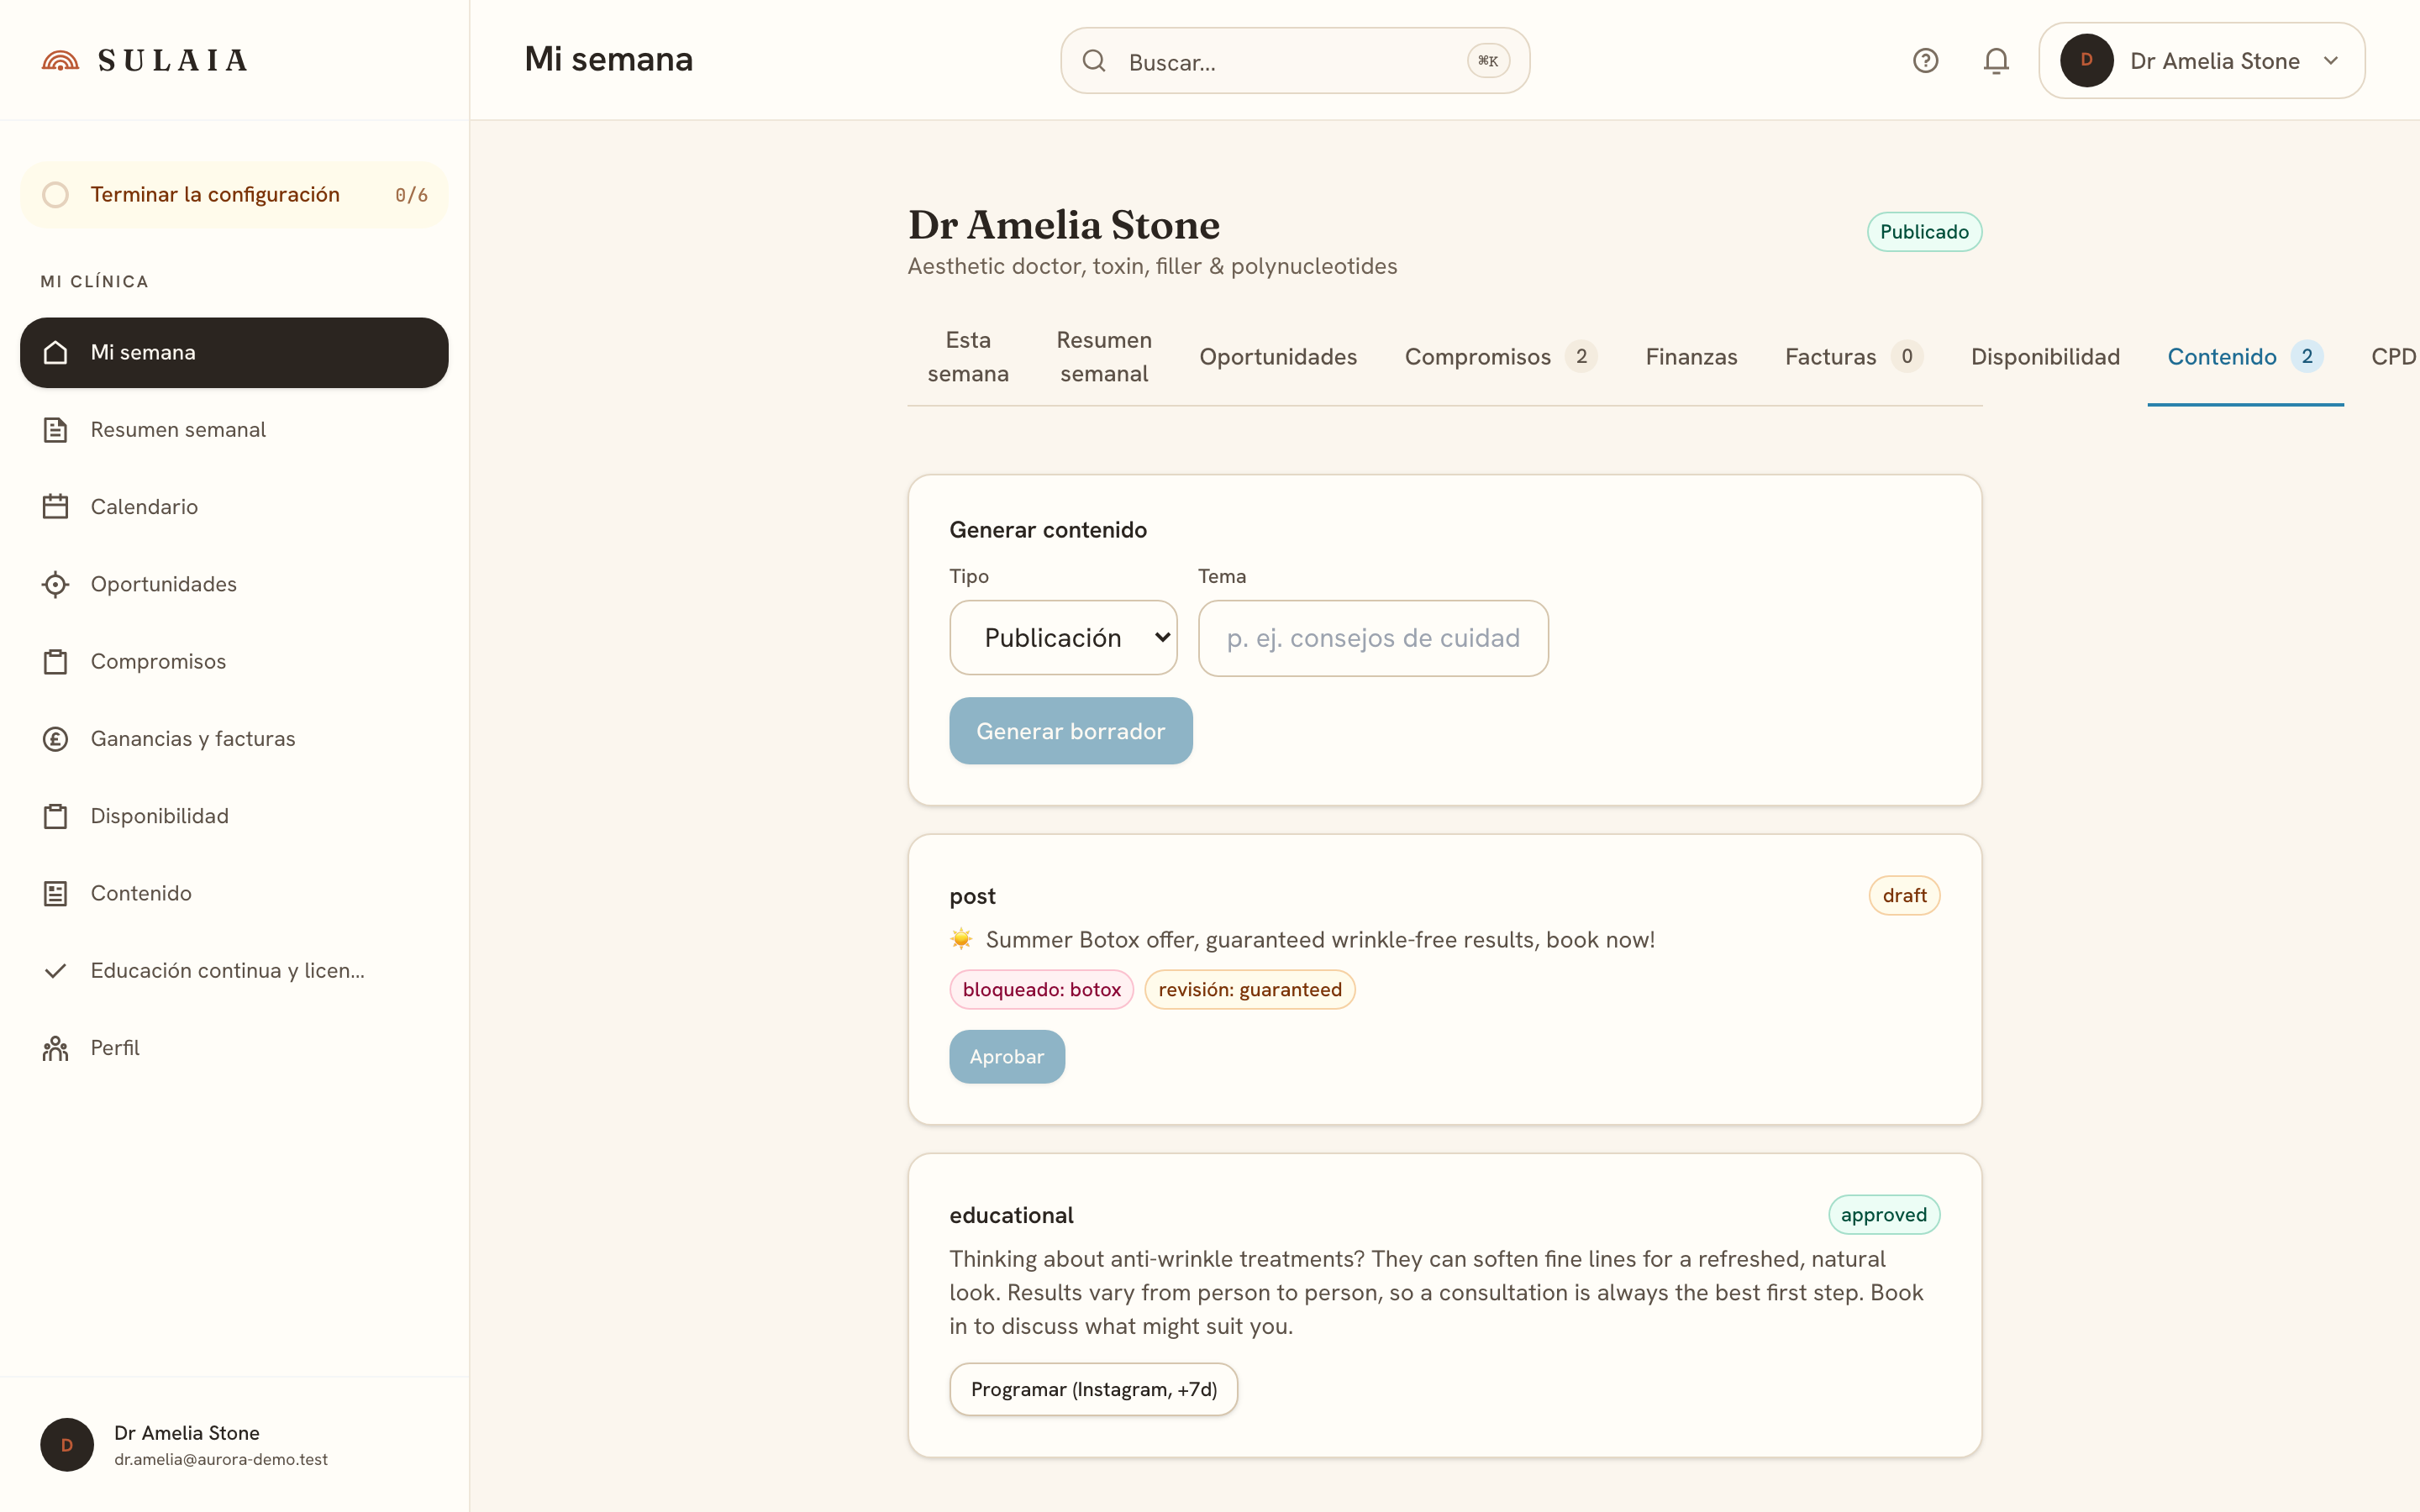Click the Resumen semanal file icon in sidebar
Screen dimensions: 2420x1512
55,430
